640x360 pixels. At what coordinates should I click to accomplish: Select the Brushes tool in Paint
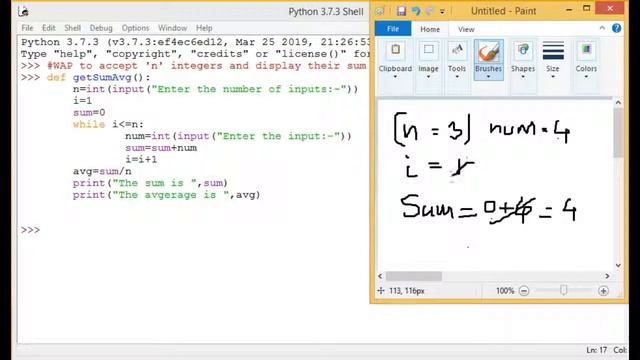pyautogui.click(x=488, y=60)
